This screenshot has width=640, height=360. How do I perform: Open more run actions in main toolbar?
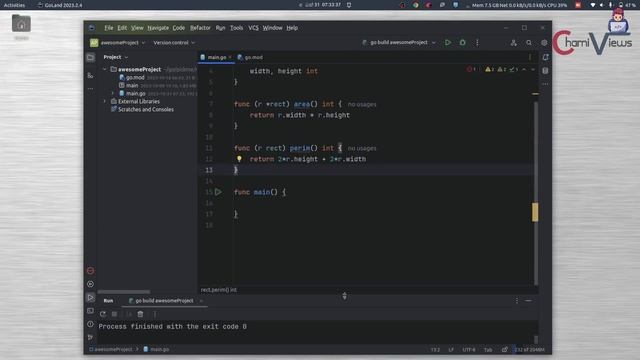[477, 42]
